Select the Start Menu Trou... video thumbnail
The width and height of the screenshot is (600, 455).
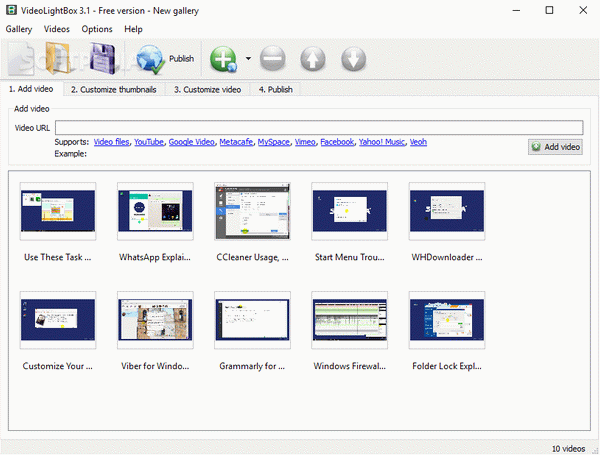(349, 211)
